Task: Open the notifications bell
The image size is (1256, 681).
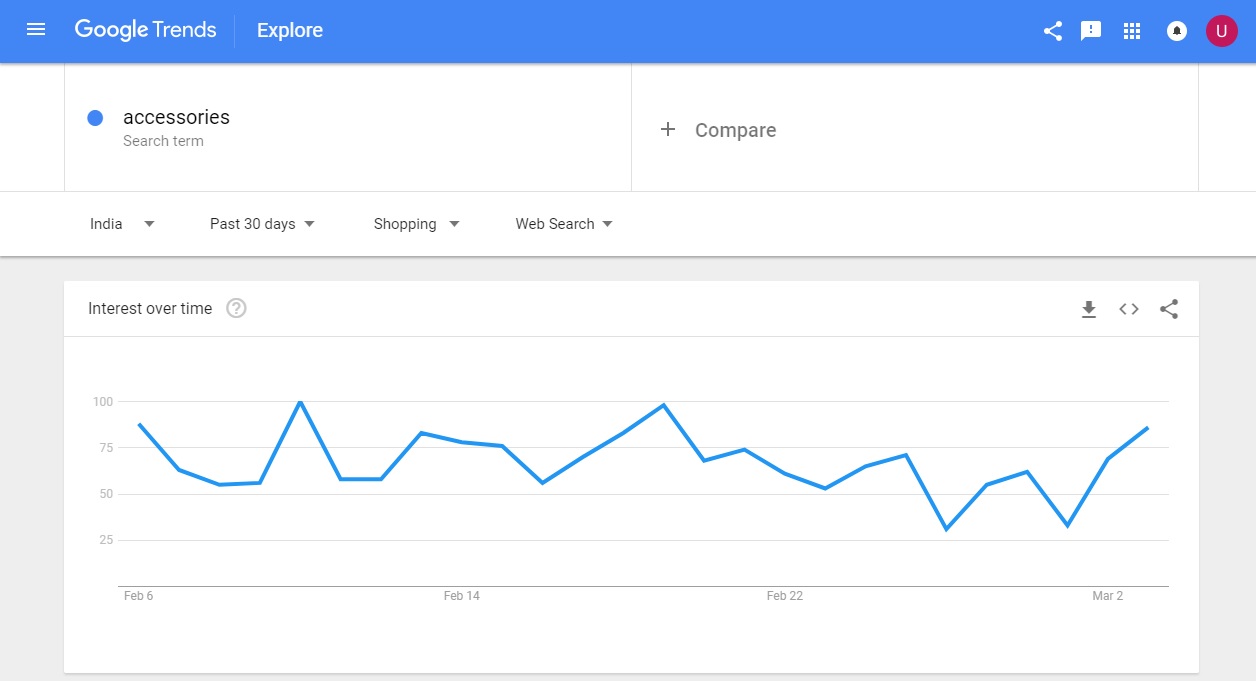Action: pyautogui.click(x=1177, y=31)
